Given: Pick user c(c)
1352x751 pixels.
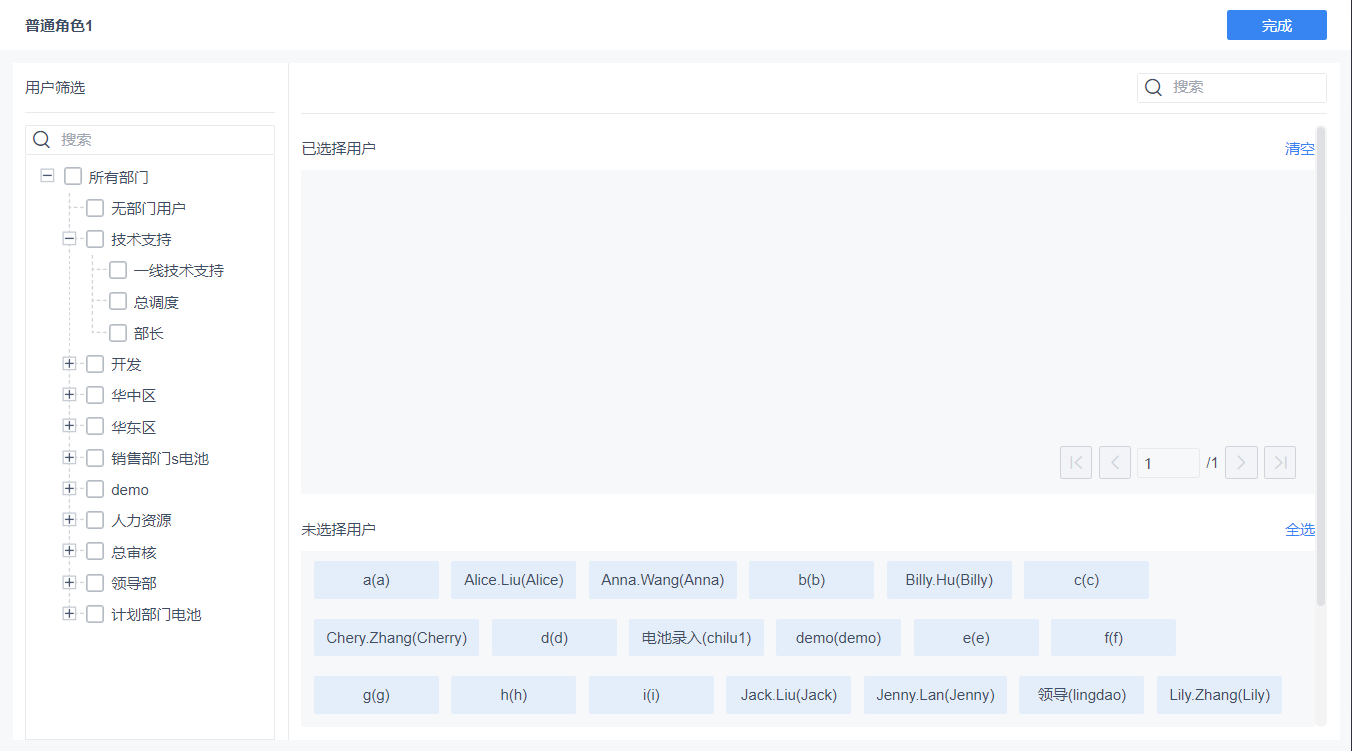Looking at the screenshot, I should point(1086,580).
